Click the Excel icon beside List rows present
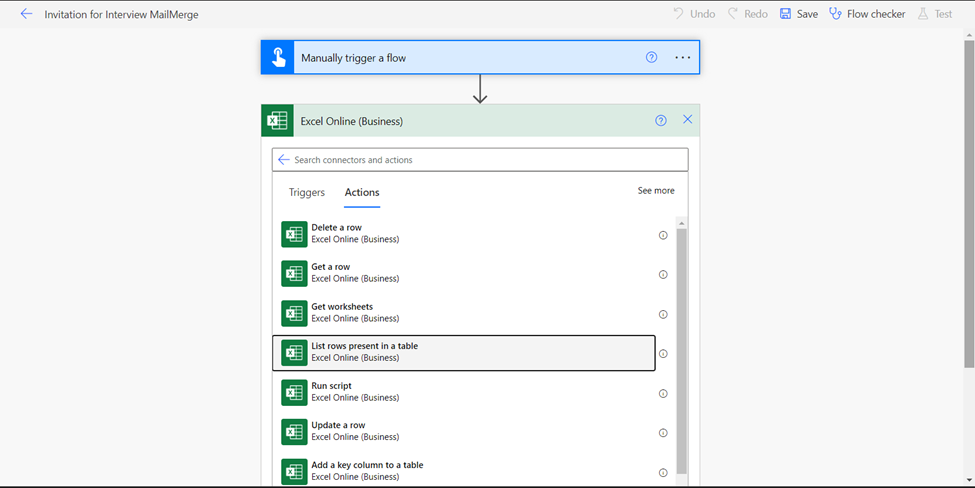 coord(294,353)
